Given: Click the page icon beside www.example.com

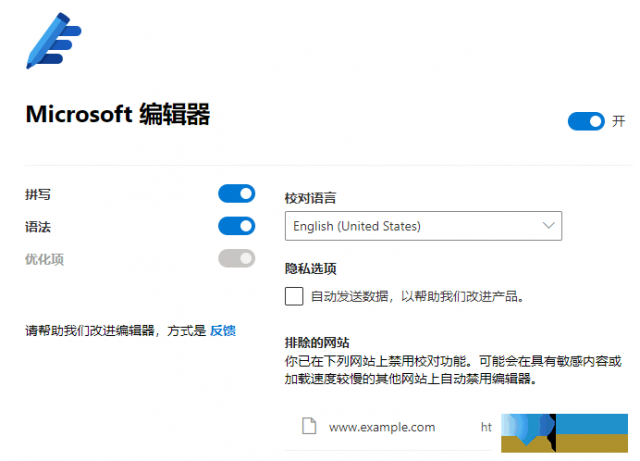Looking at the screenshot, I should click(309, 425).
